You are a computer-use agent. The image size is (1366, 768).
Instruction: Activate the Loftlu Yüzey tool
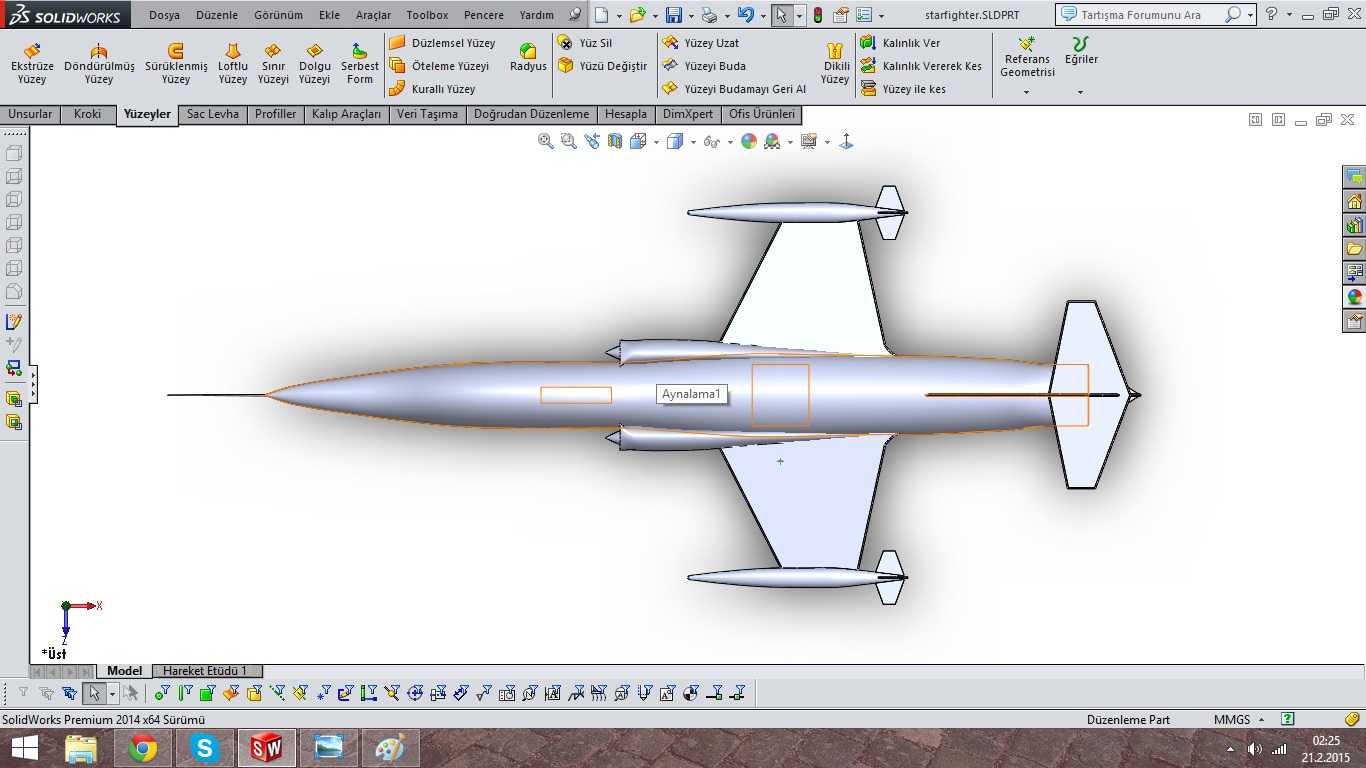(233, 64)
